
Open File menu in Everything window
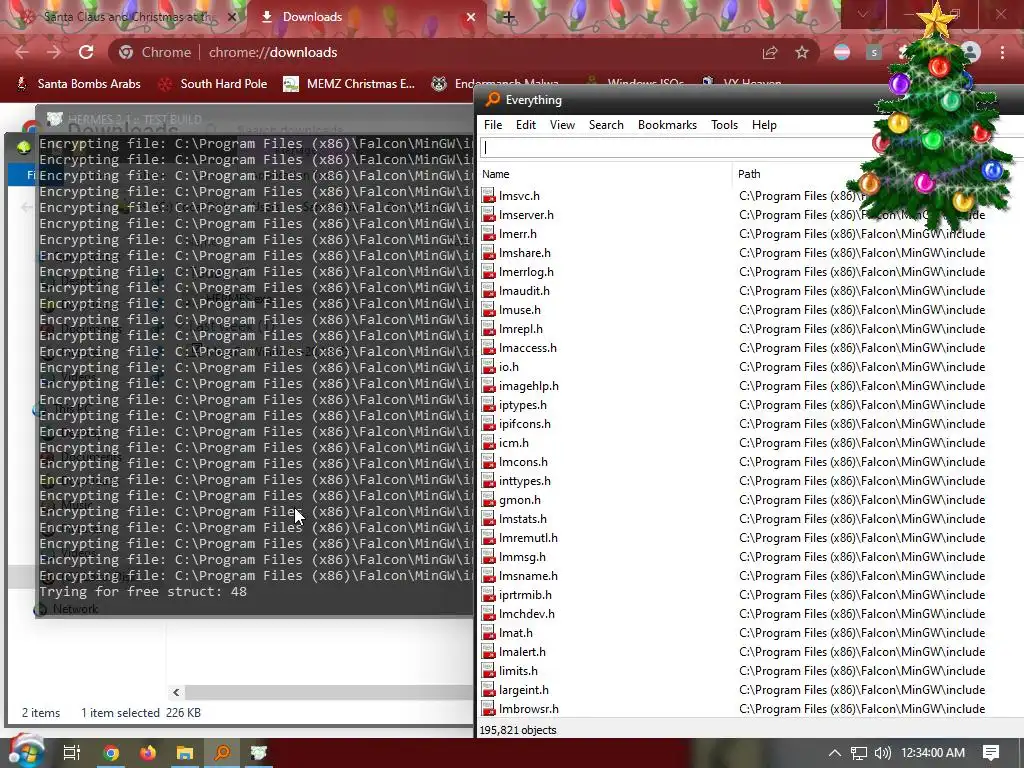pos(492,125)
